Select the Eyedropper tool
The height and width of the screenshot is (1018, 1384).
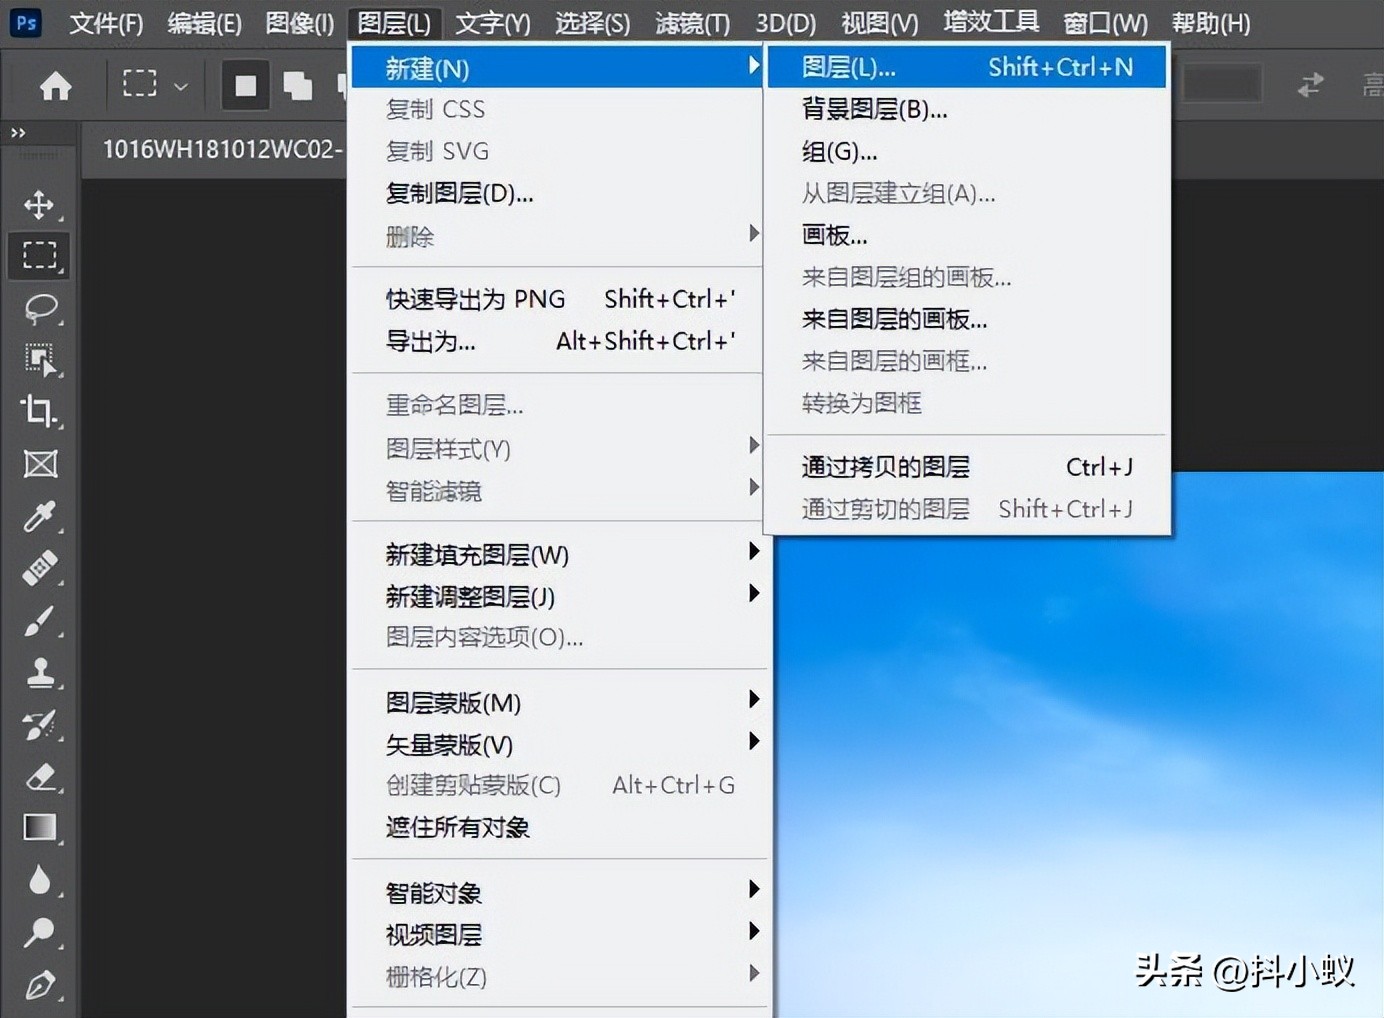click(x=39, y=516)
